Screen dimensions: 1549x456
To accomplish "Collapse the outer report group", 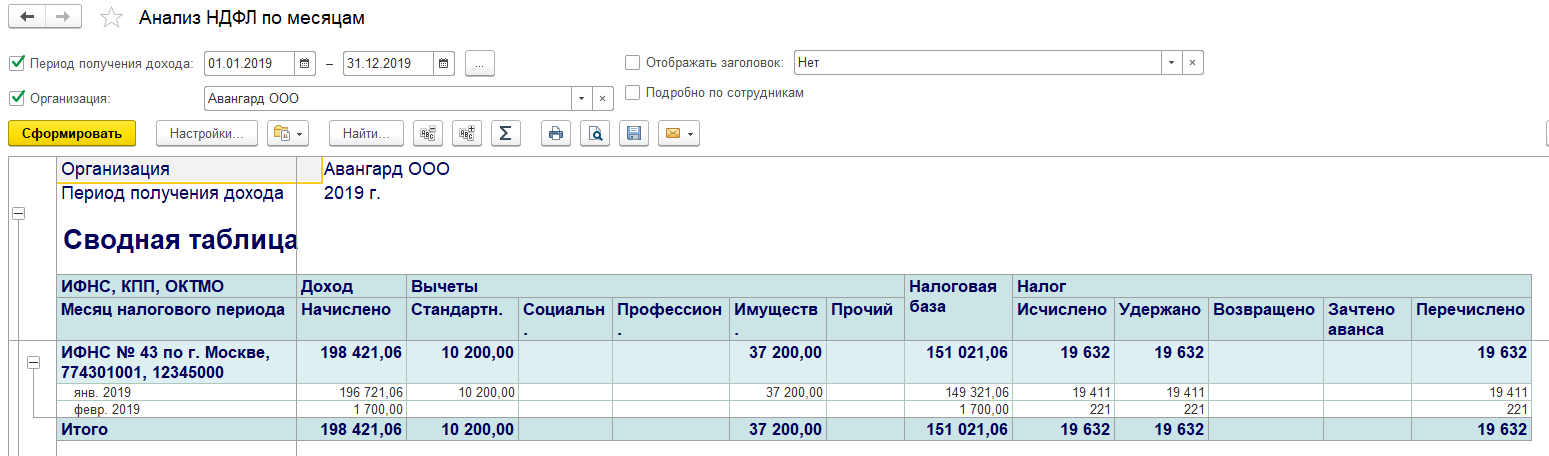I will pyautogui.click(x=18, y=214).
